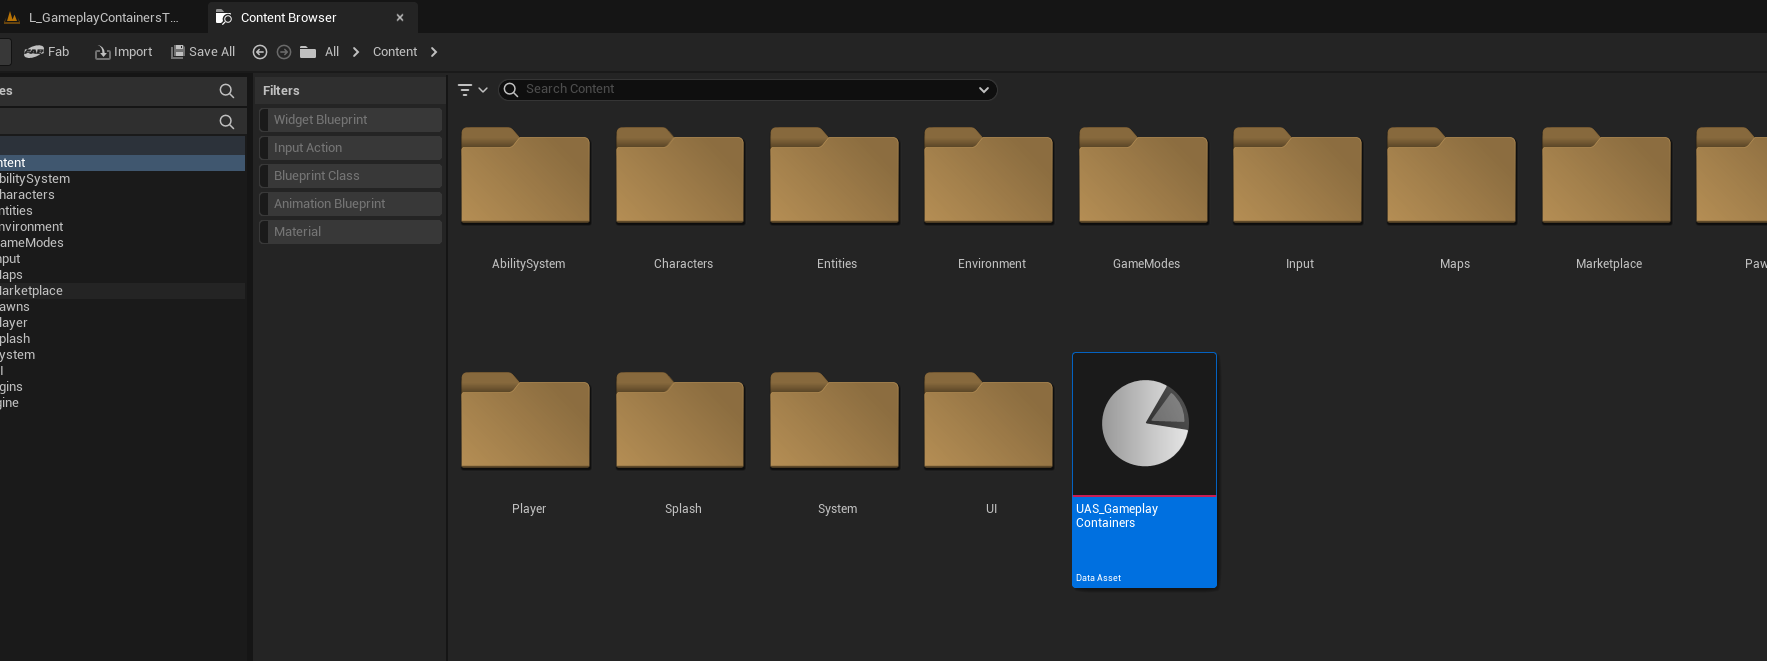Select Marketplace in the folder tree

[x=122, y=291]
